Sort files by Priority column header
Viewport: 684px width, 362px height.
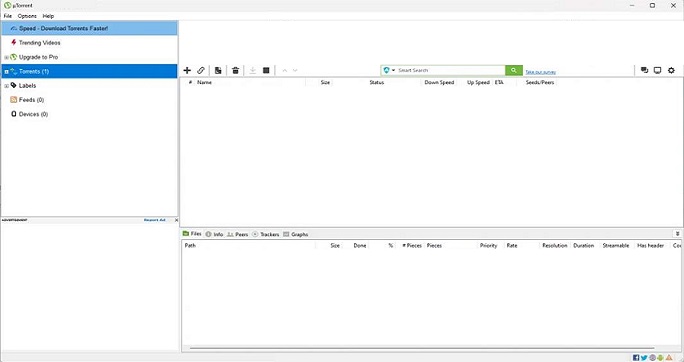point(489,246)
